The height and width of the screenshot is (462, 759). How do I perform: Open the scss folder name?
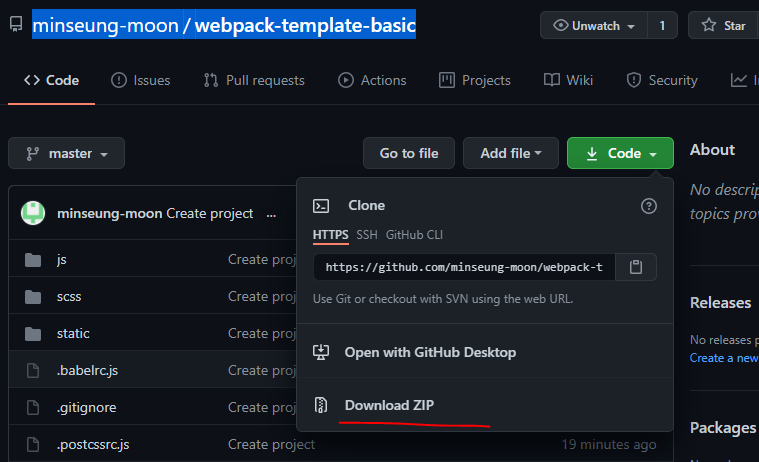pos(69,297)
